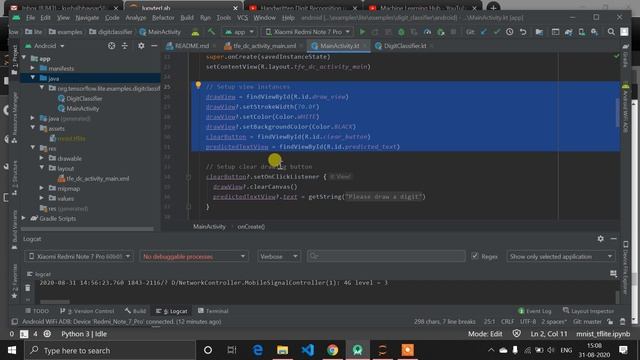
Task: Click collapse all icon in Project panel
Action: 124,46
